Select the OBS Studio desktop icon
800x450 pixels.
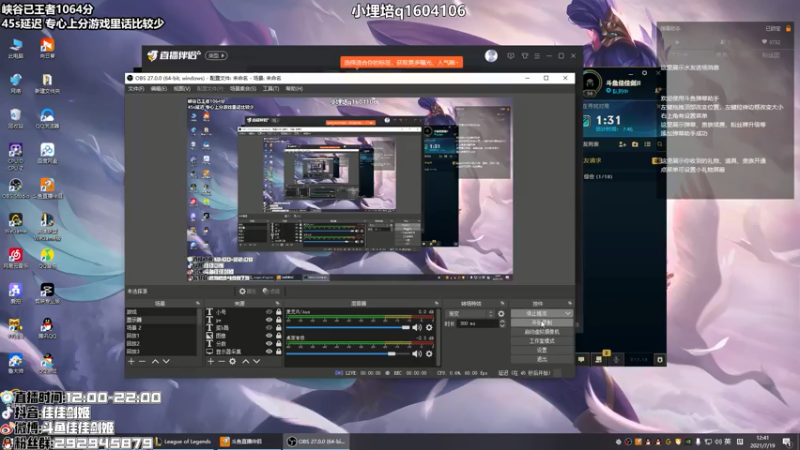15,188
